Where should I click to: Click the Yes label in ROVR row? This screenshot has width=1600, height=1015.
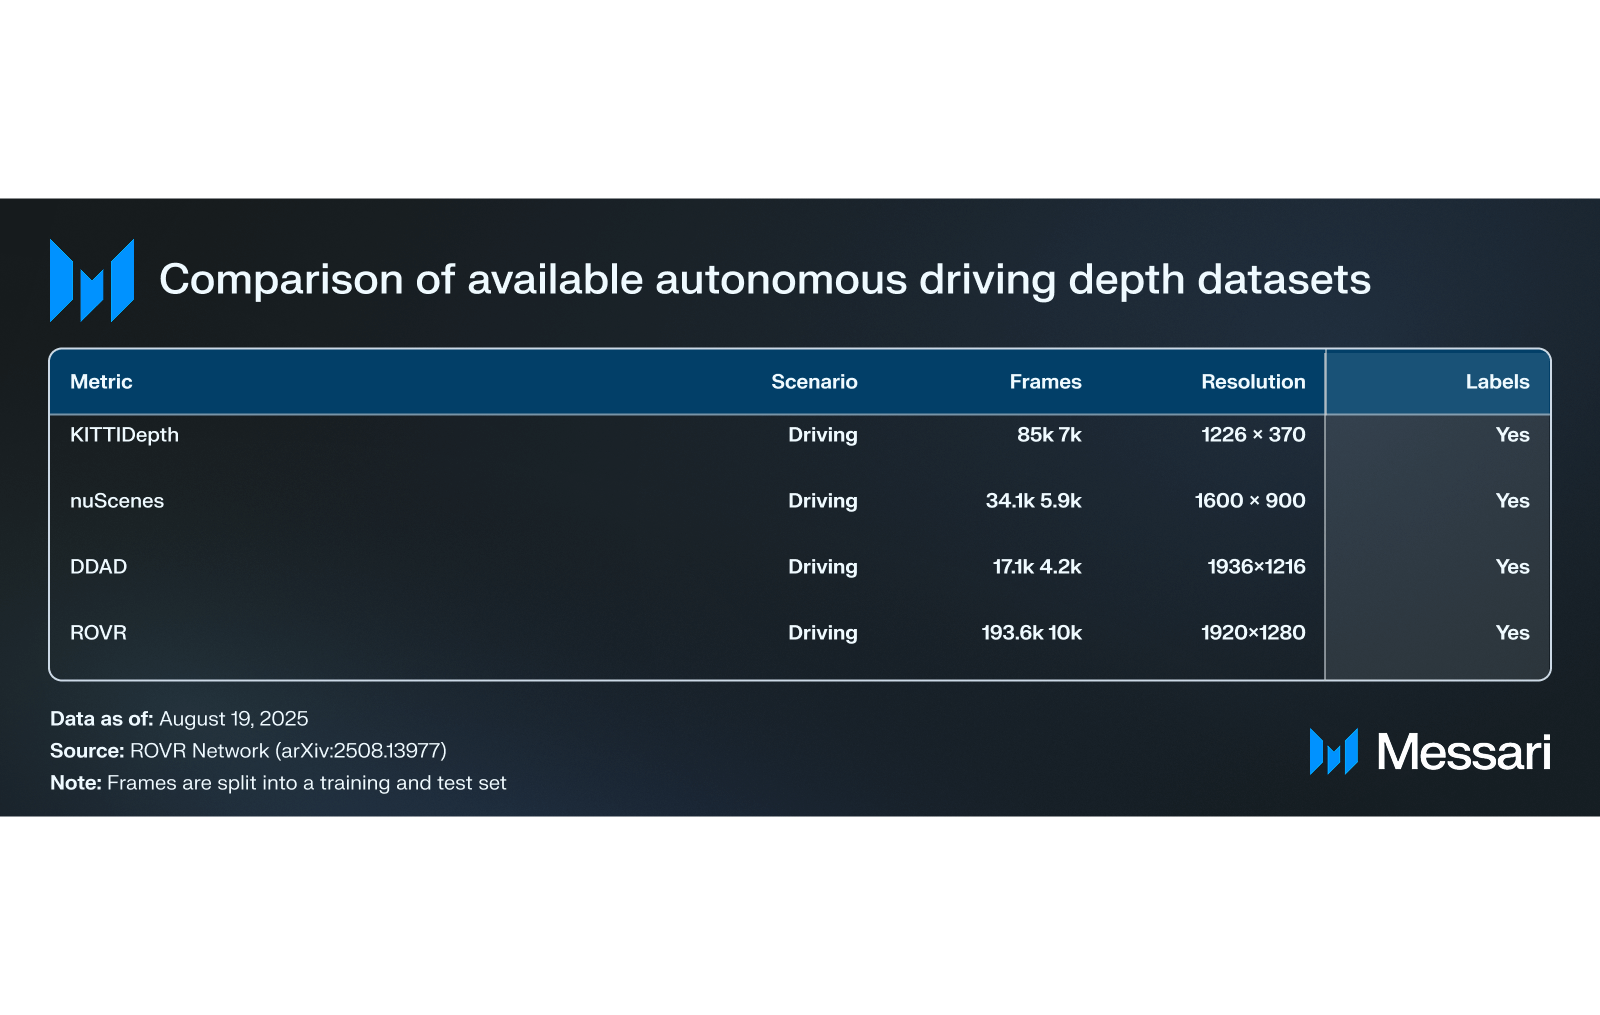click(1512, 633)
